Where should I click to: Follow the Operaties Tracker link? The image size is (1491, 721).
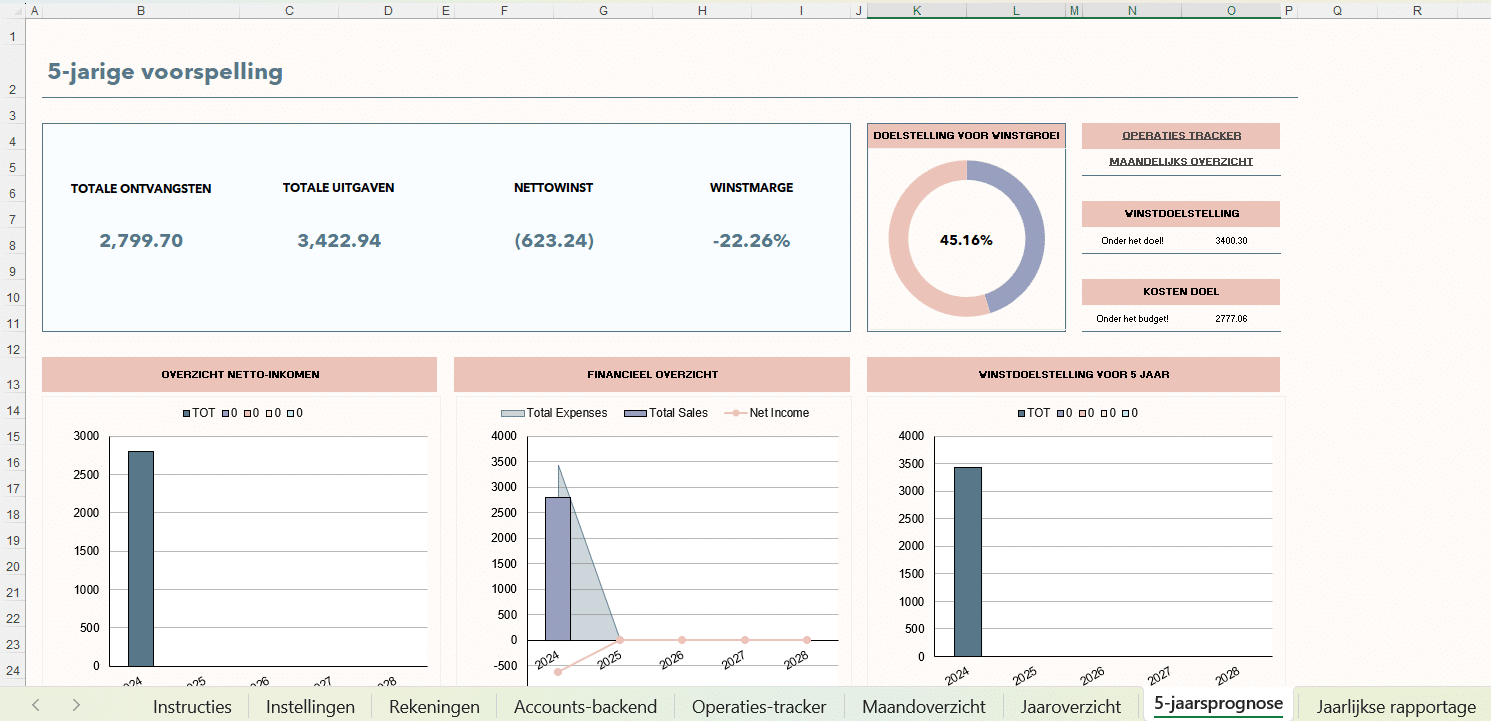point(1181,136)
